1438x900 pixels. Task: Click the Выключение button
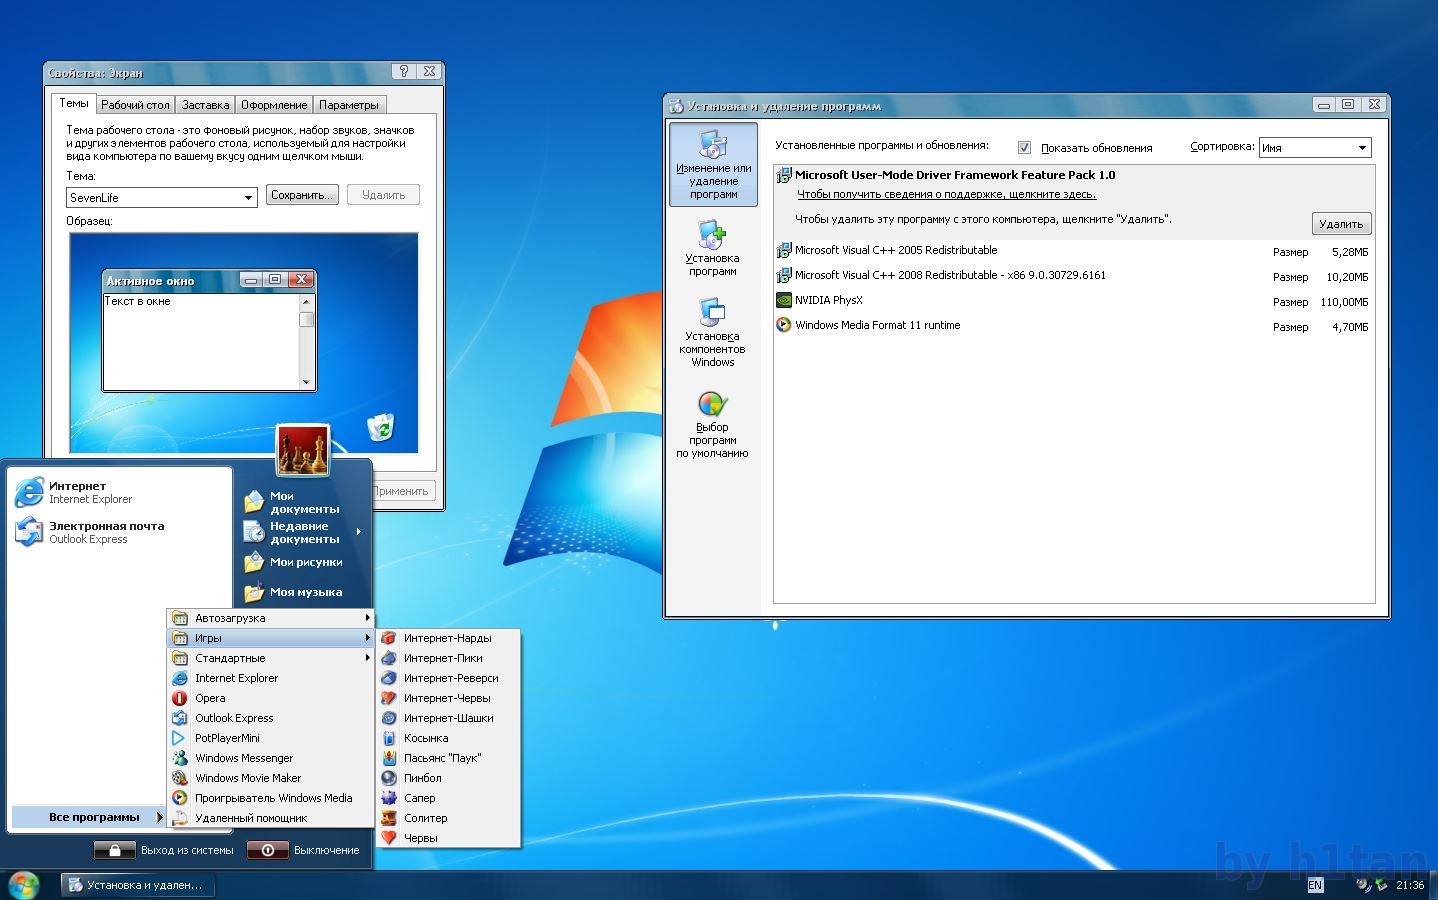pyautogui.click(x=304, y=850)
